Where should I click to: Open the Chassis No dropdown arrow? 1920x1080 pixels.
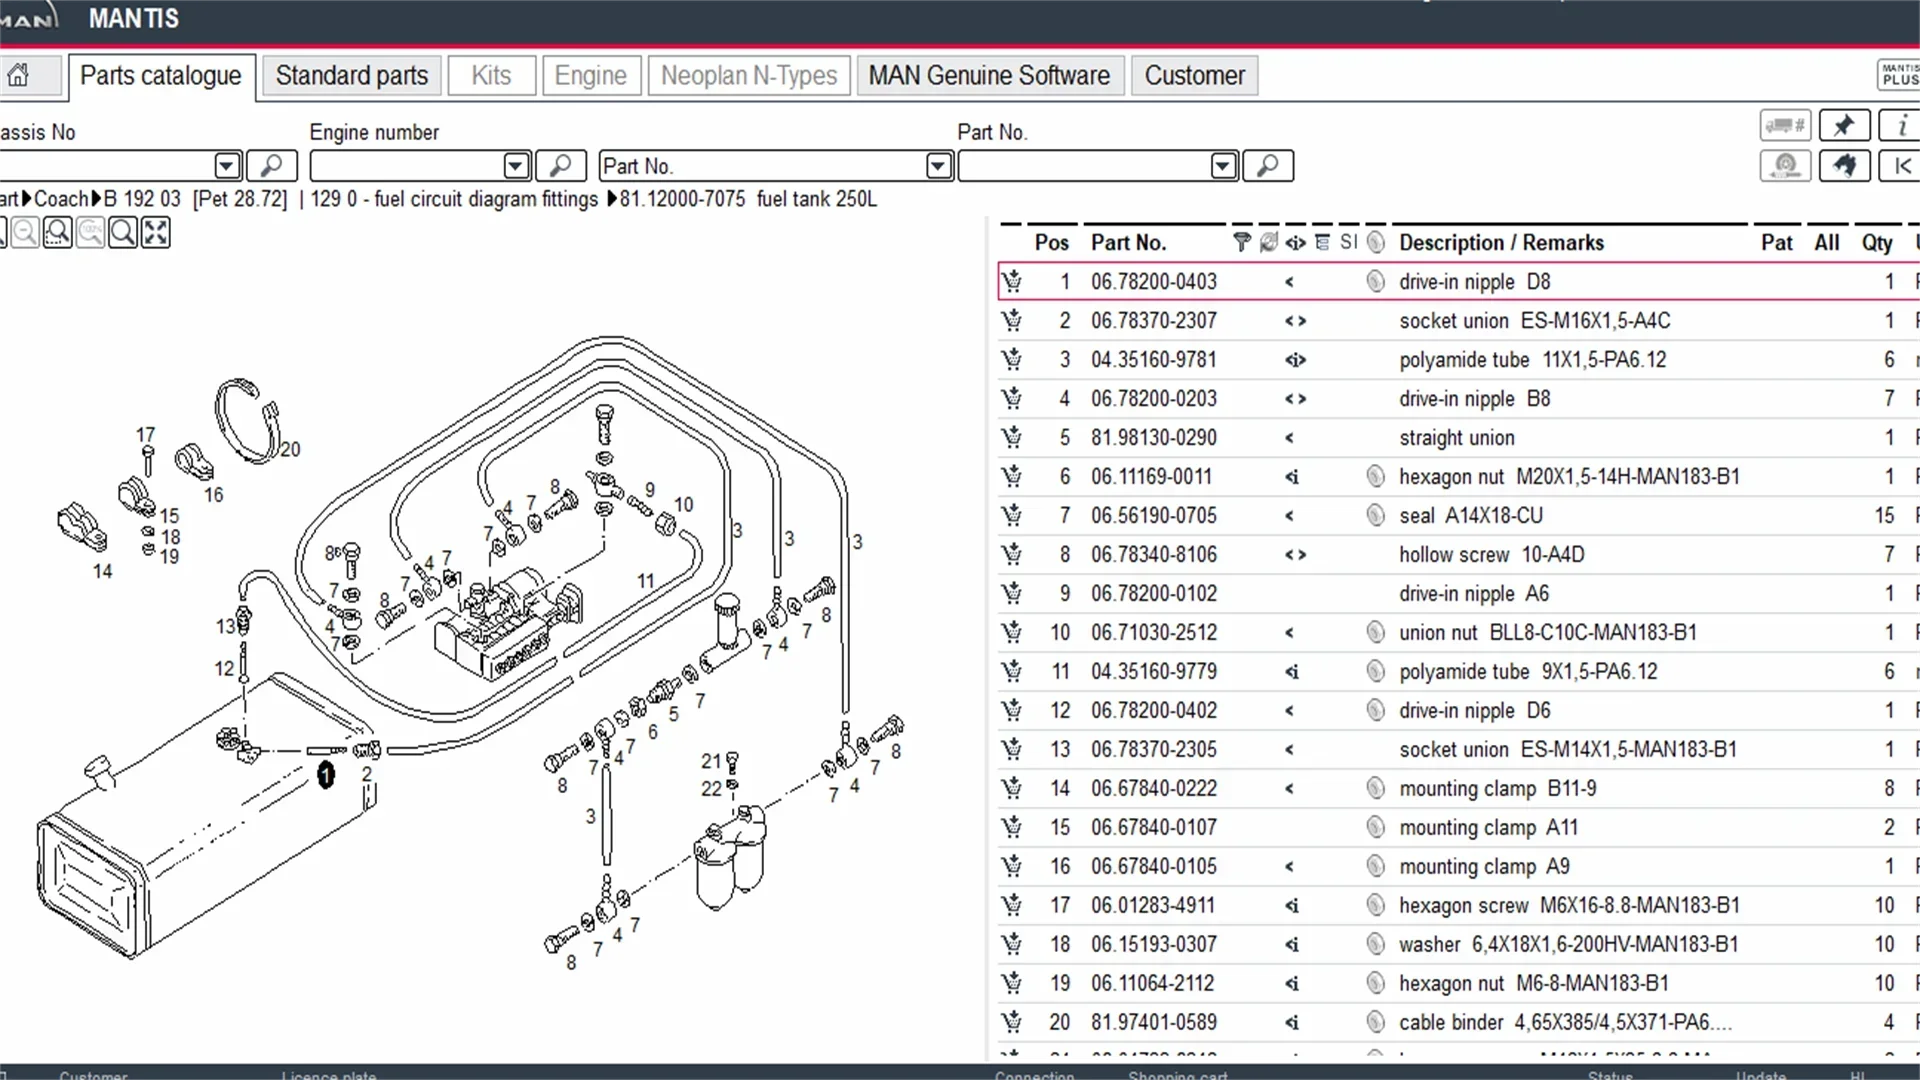[227, 166]
